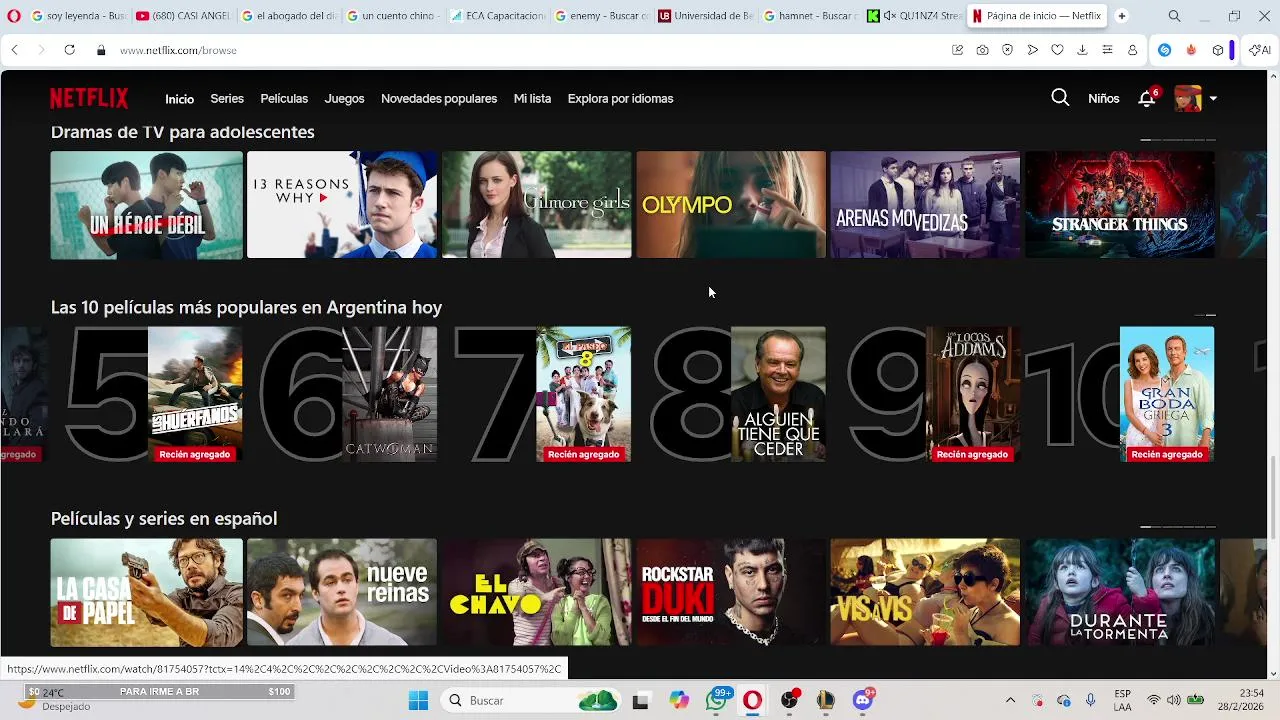Open a new tab with the plus button
Screen dimensions: 1280x720
pyautogui.click(x=1121, y=16)
